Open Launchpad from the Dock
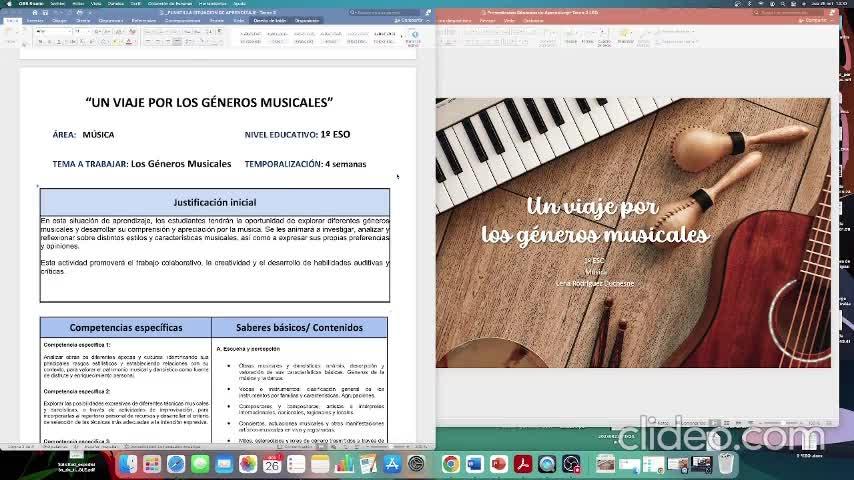 coord(152,464)
